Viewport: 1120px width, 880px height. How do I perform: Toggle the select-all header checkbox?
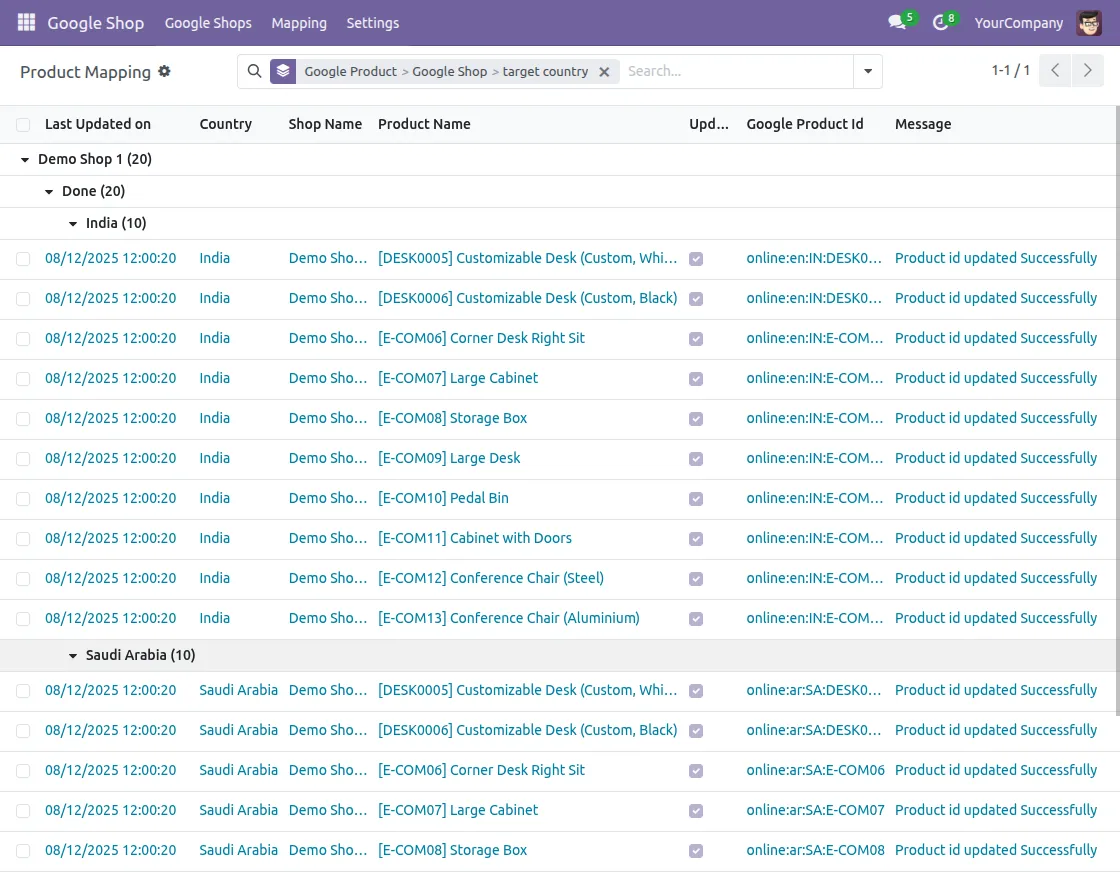coord(23,125)
